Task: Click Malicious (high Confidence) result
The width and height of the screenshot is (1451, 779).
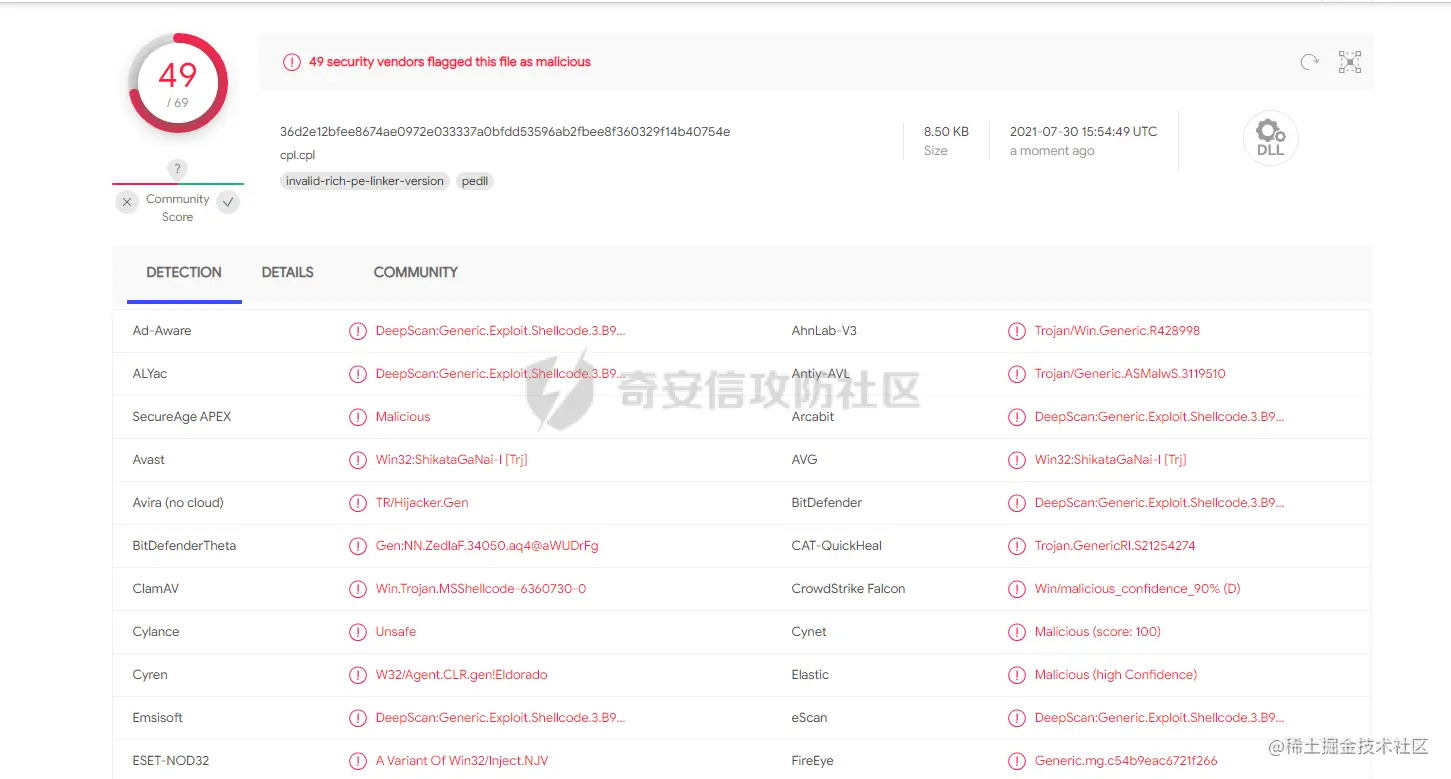Action: click(x=1116, y=675)
